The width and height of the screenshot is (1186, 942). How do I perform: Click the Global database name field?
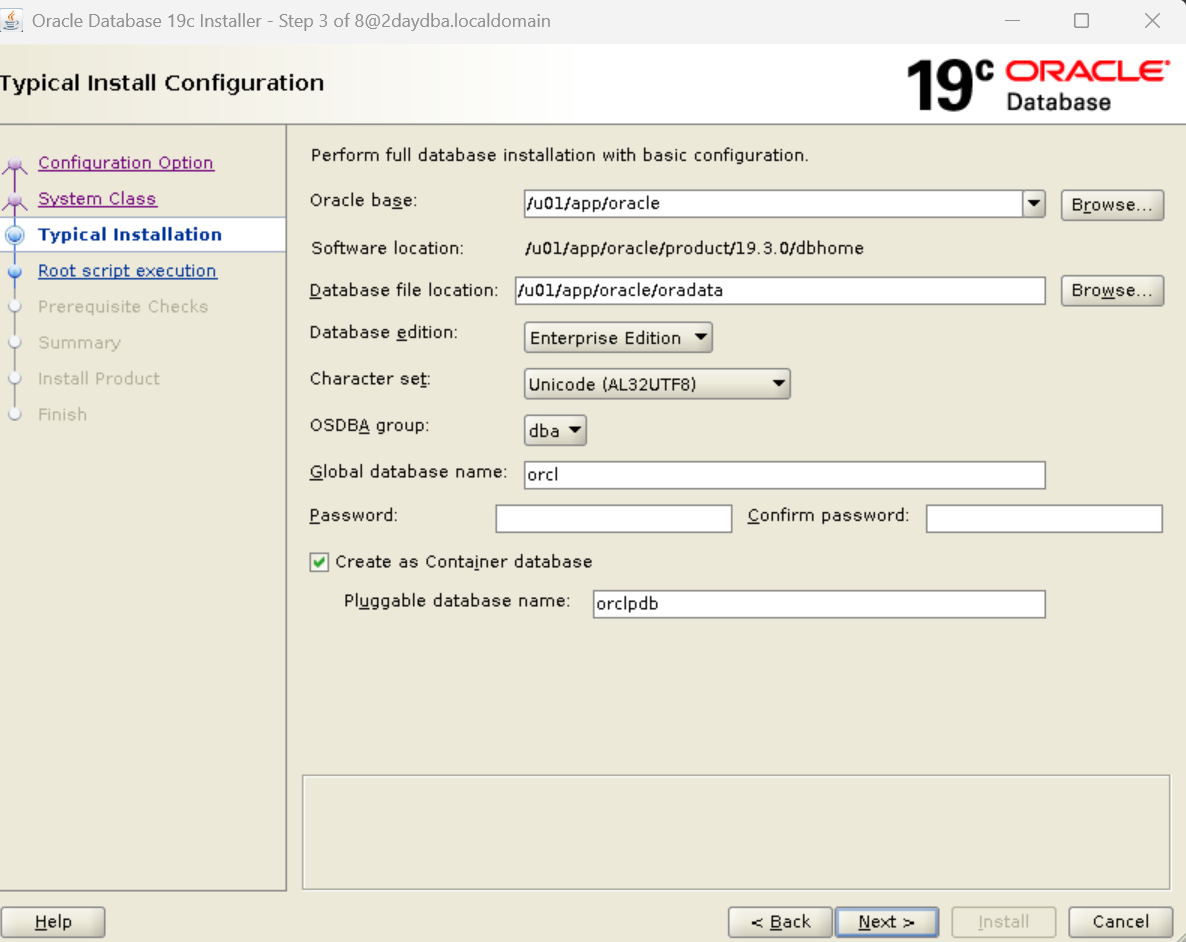pos(784,475)
